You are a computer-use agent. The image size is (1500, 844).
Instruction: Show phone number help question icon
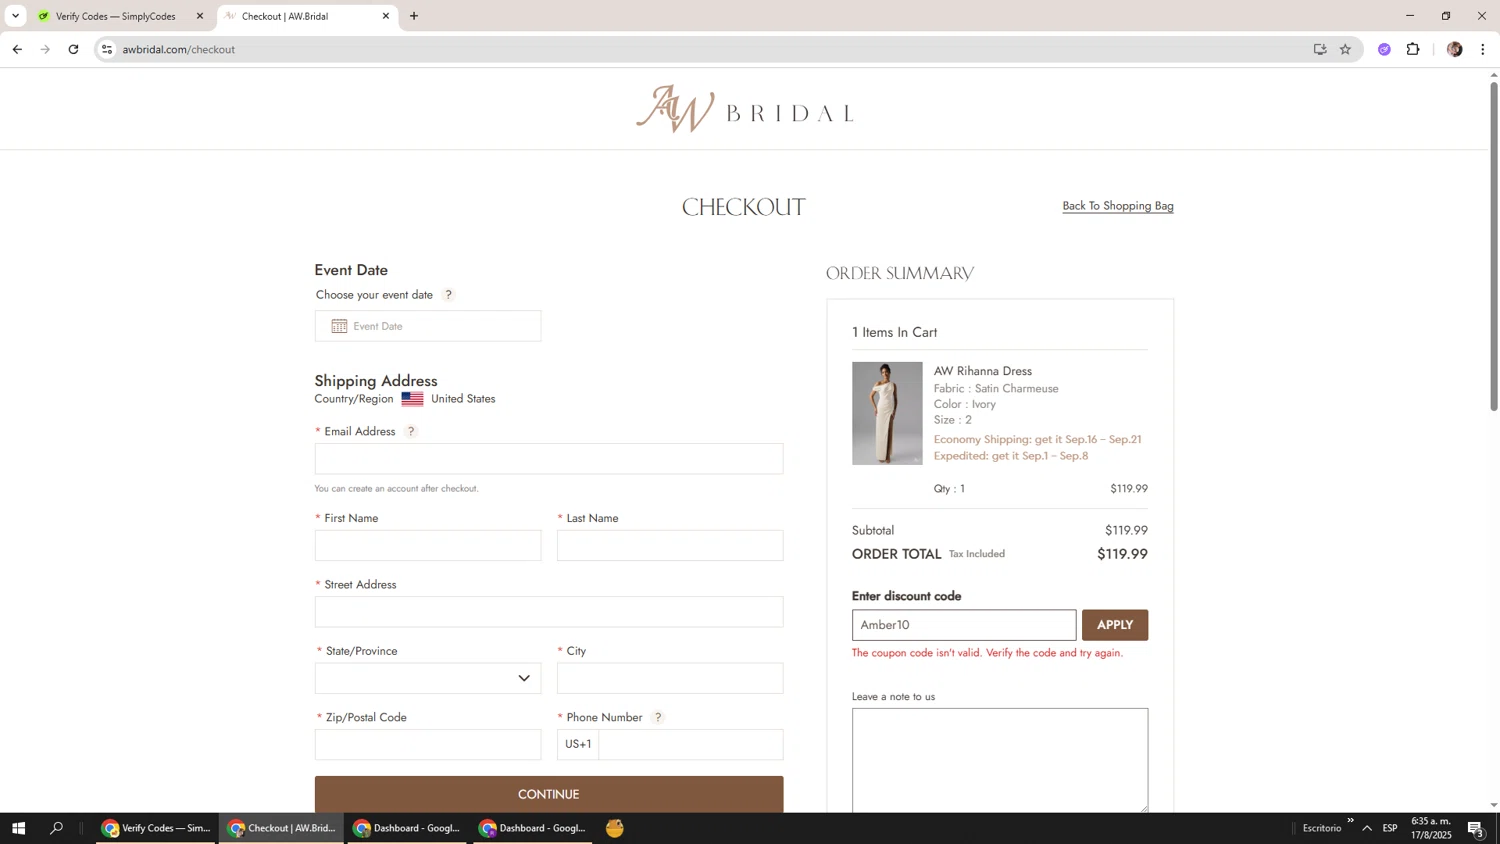click(x=657, y=718)
